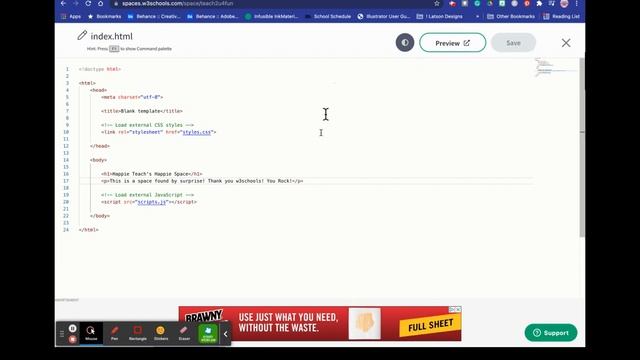This screenshot has height=360, width=640.
Task: Grab the recorder toolbar drag handle
Action: 62,334
